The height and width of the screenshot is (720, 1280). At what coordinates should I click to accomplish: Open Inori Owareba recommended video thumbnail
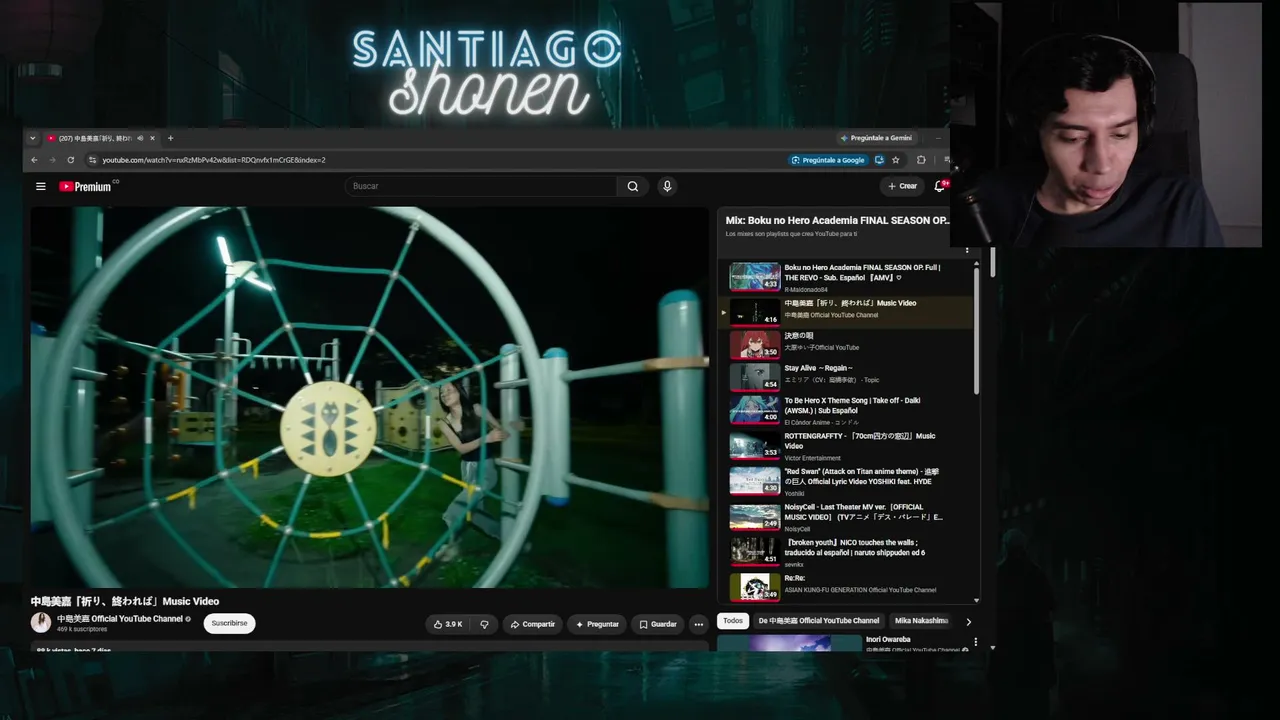tap(789, 643)
